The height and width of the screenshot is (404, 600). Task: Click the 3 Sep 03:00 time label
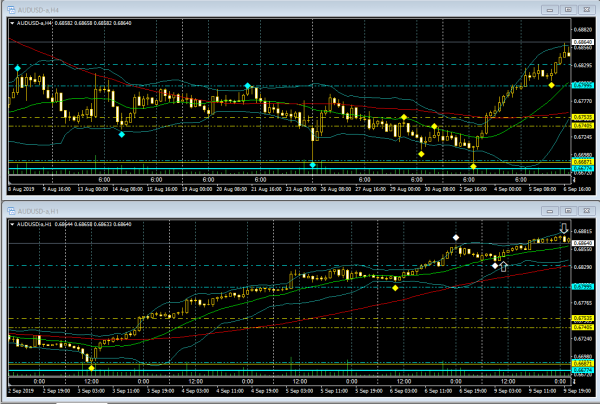tap(91, 391)
